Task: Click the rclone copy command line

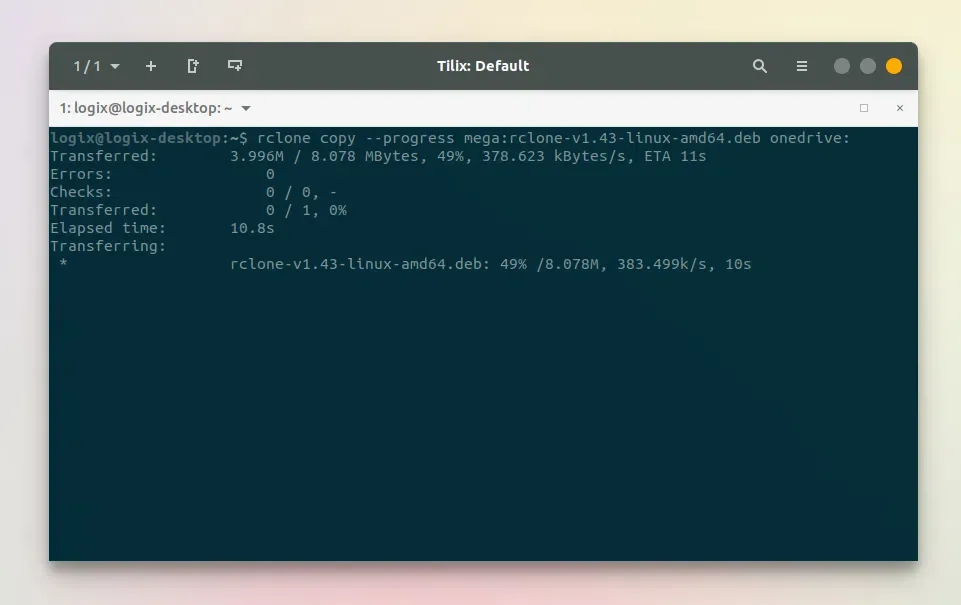Action: click(450, 138)
